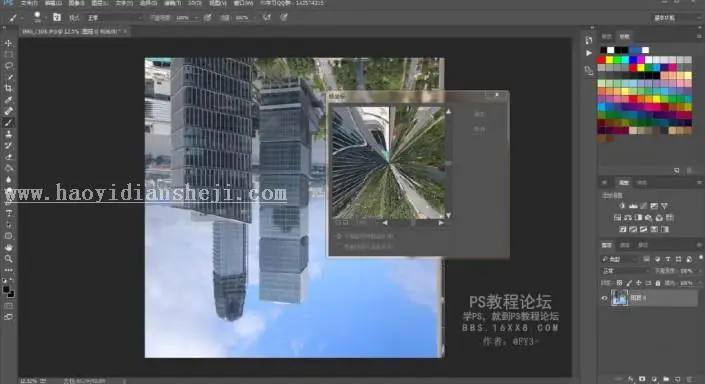Add a layer mask to the layer
705x384 pixels.
pos(642,379)
